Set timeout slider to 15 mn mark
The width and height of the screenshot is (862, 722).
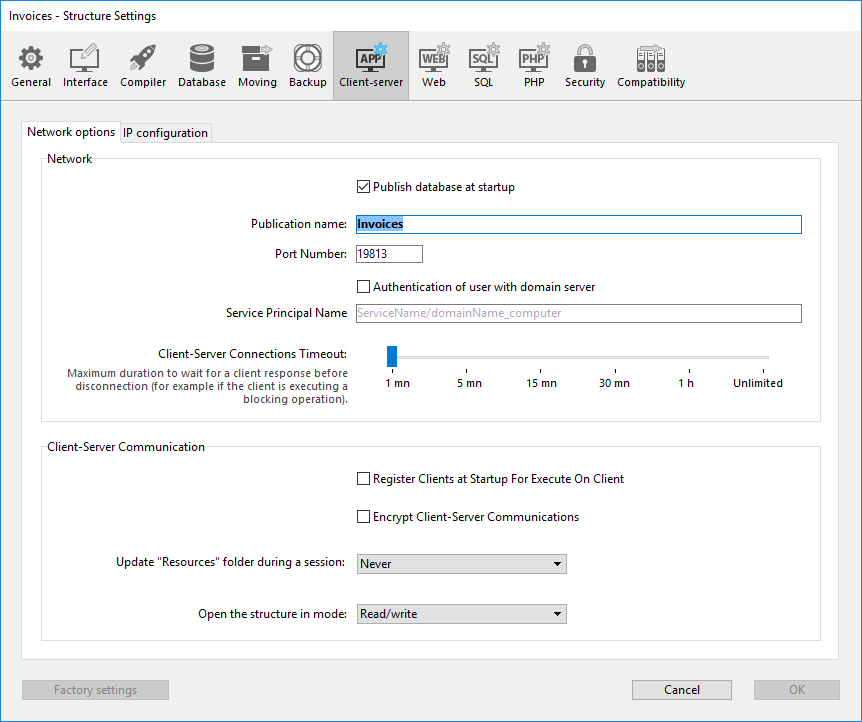pos(541,357)
